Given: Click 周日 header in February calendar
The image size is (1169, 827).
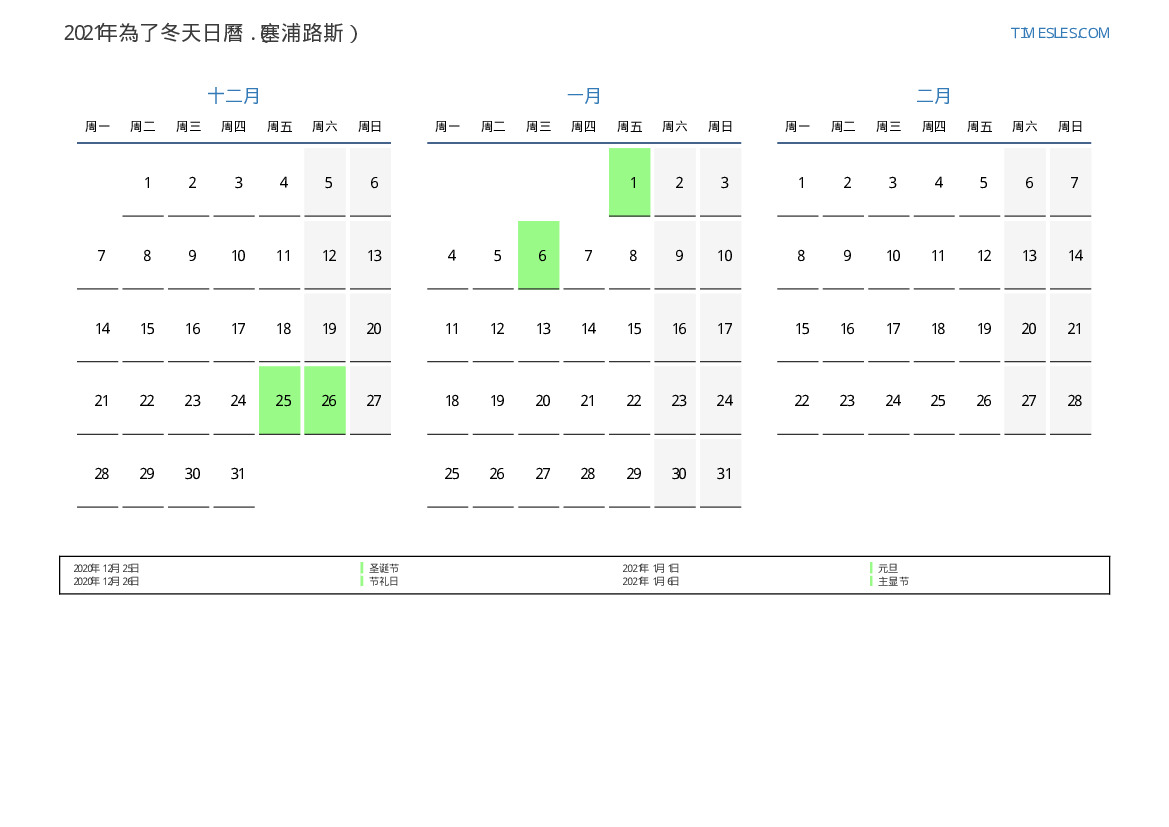Looking at the screenshot, I should click(x=1070, y=126).
